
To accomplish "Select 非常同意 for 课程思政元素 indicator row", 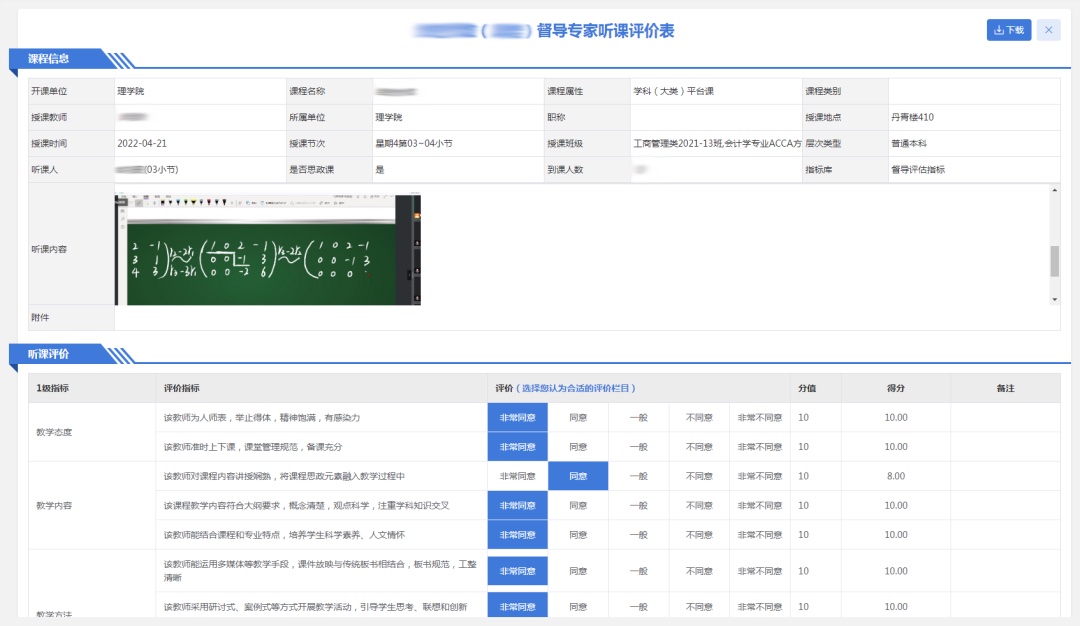I will [x=517, y=476].
